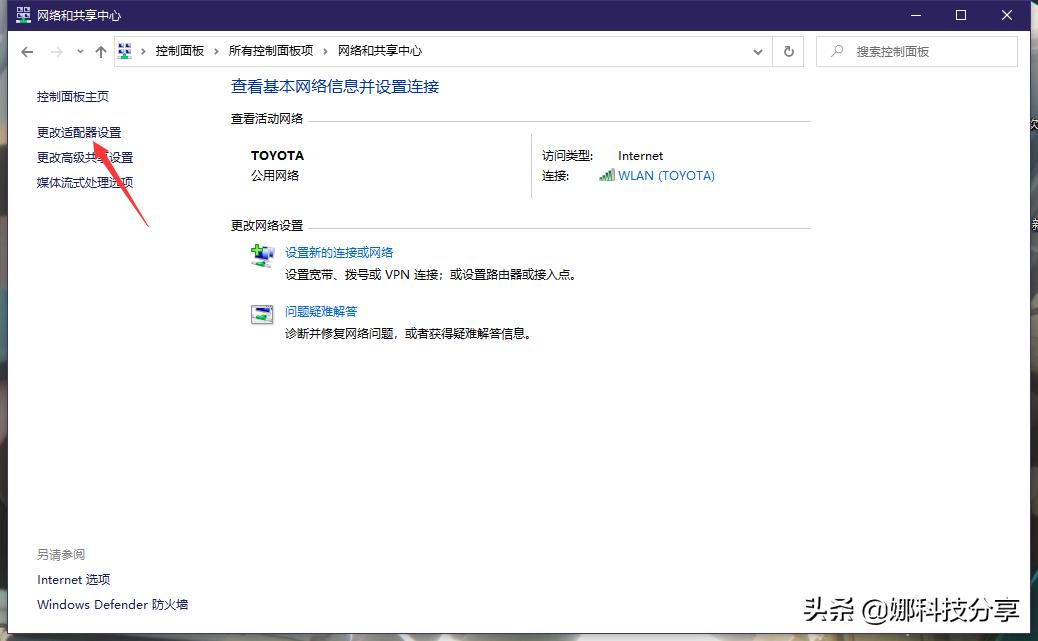Click the up-arrow navigation icon
This screenshot has width=1038, height=641.
100,50
